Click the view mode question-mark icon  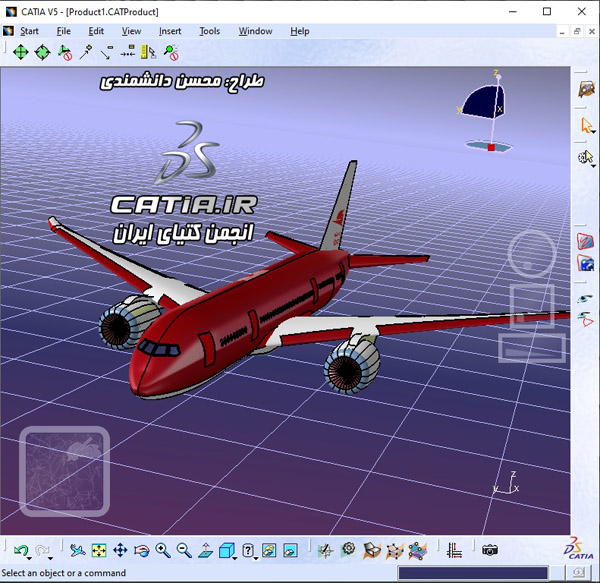(248, 550)
